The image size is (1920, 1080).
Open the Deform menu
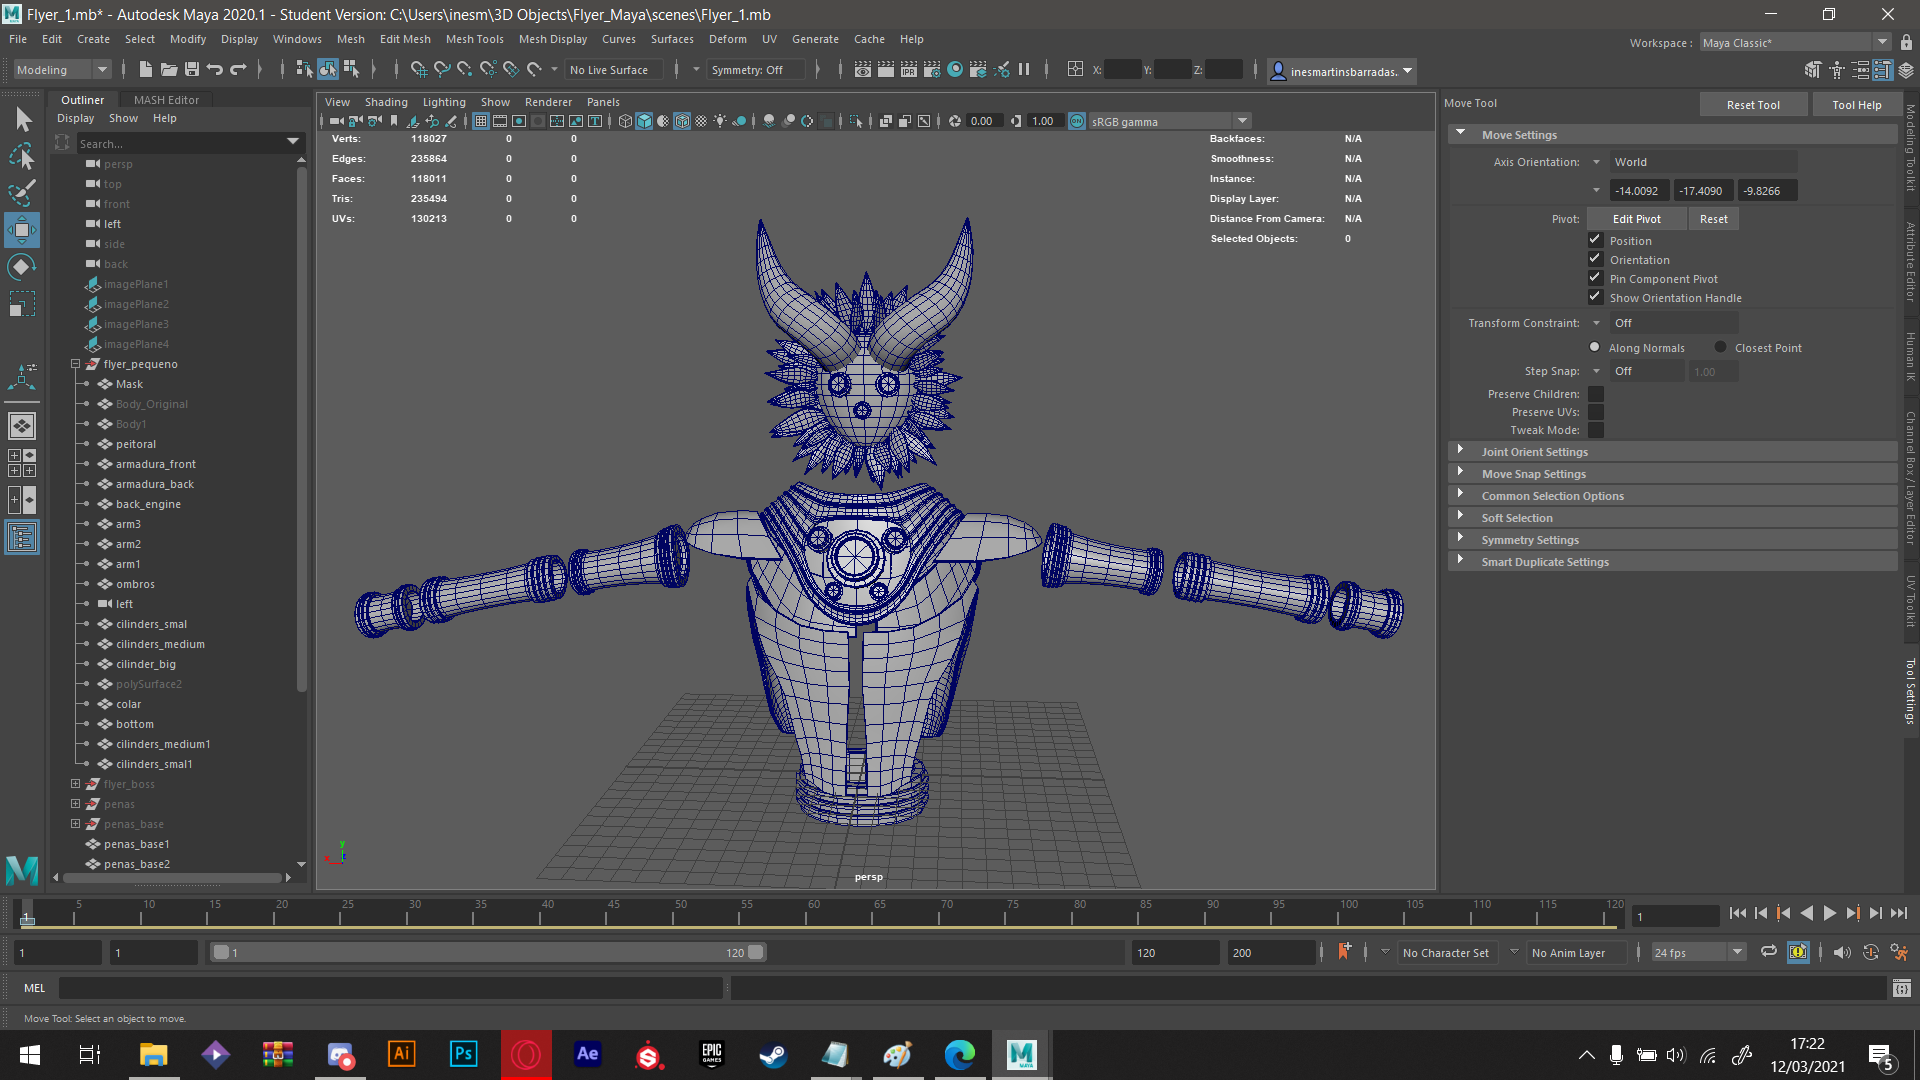point(727,39)
